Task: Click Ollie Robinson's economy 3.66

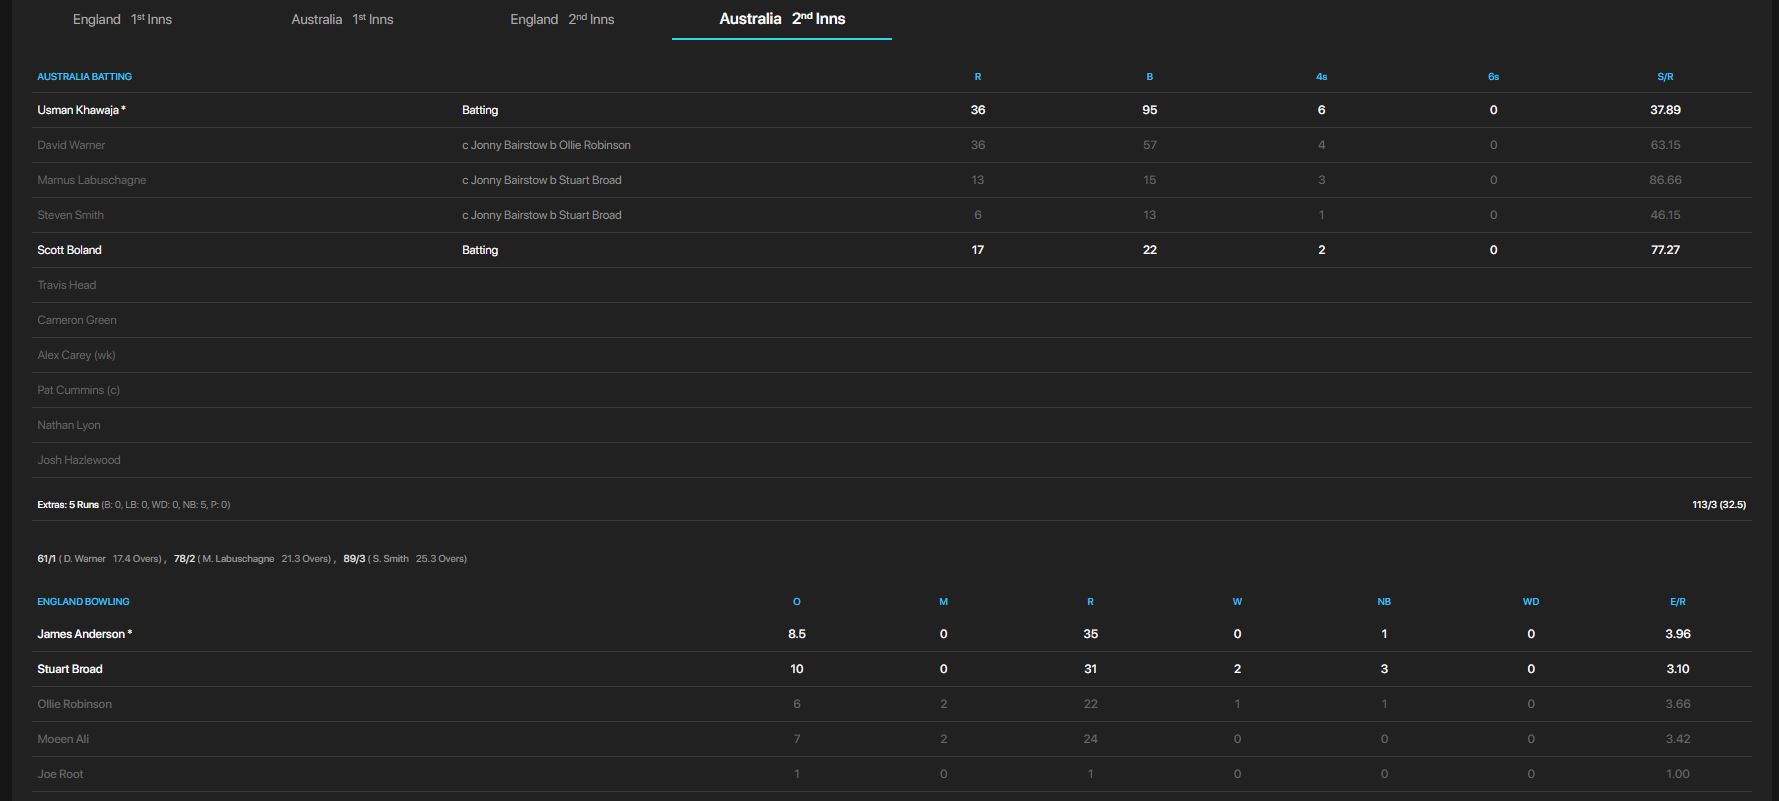Action: pos(1678,704)
